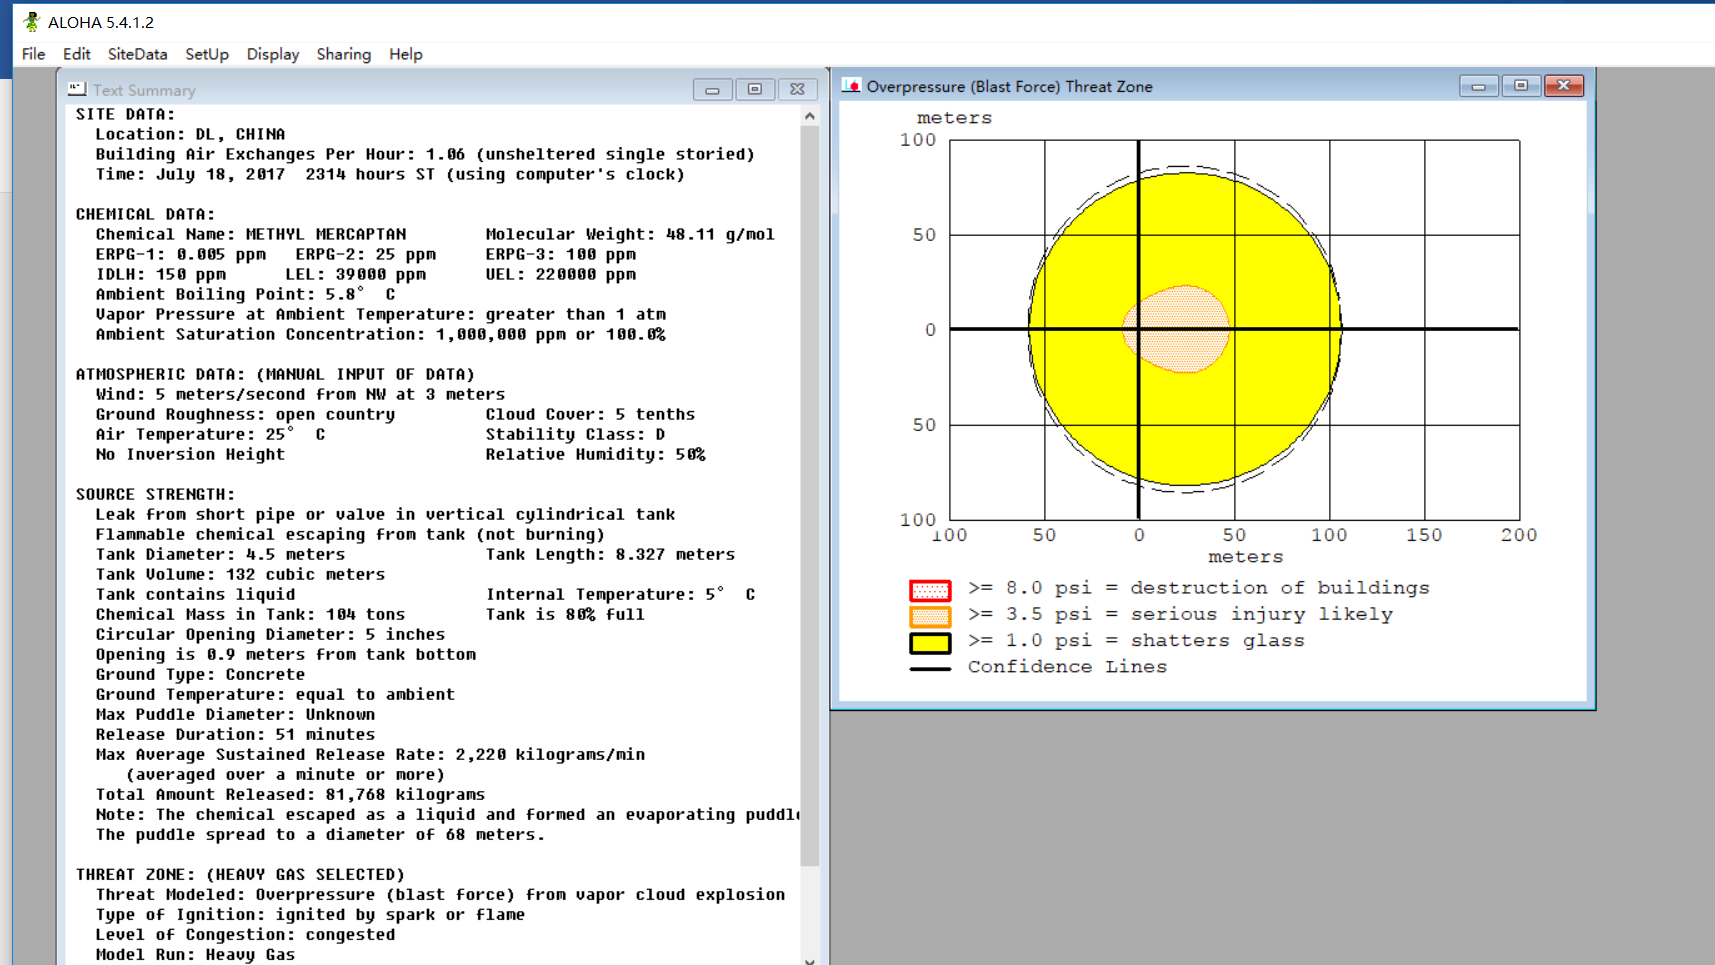Open the SiteData menu
Viewport: 1715px width, 965px height.
coord(137,54)
